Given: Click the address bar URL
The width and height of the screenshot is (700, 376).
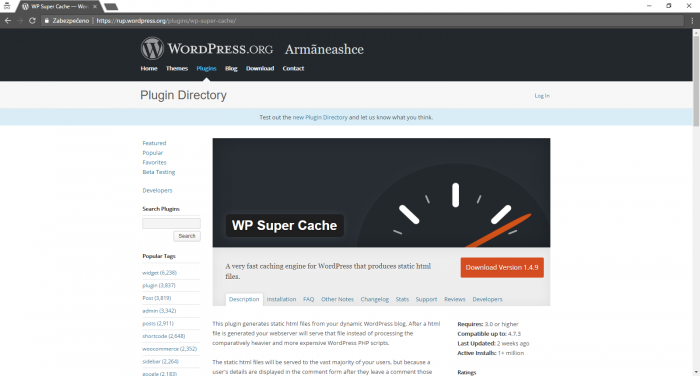Looking at the screenshot, I should tap(166, 21).
